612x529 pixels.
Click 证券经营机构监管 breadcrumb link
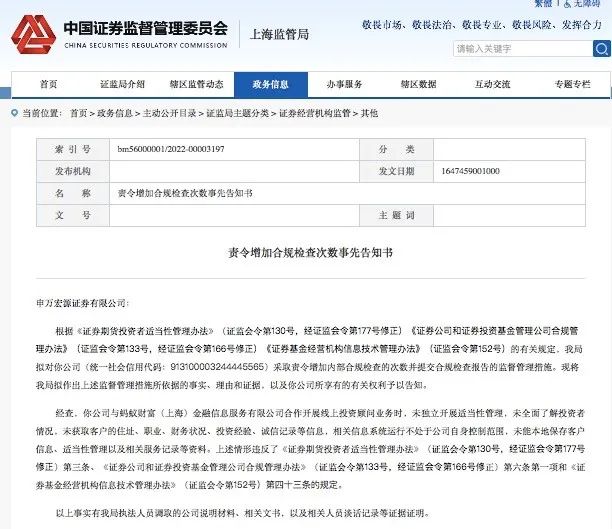pos(315,113)
